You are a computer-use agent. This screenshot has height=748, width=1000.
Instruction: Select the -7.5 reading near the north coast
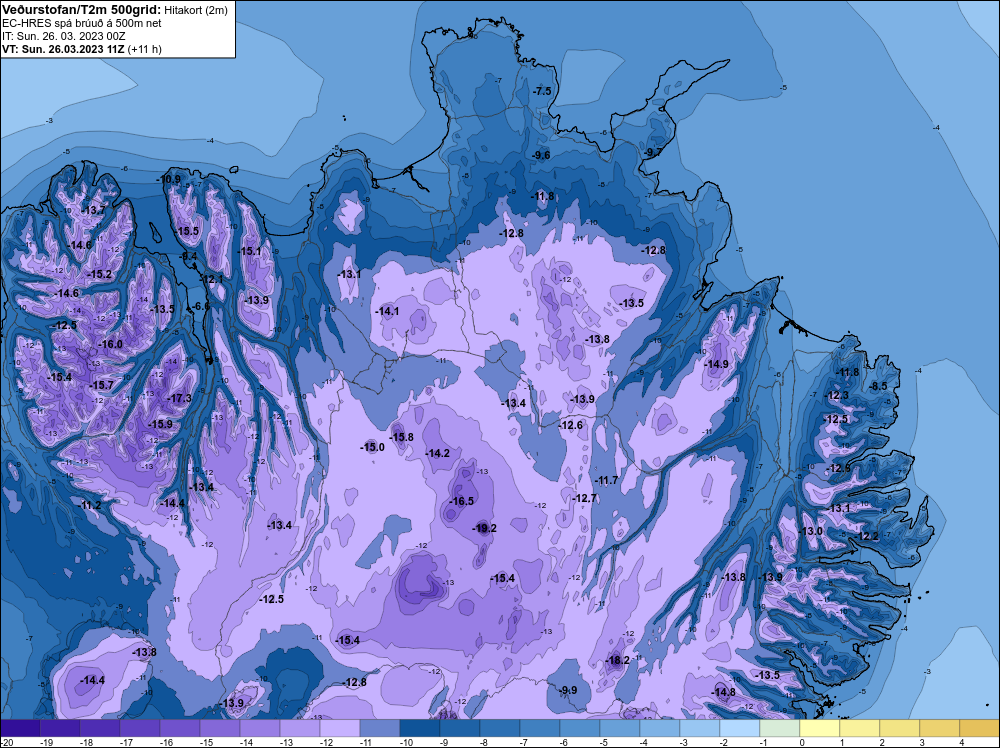click(x=541, y=91)
